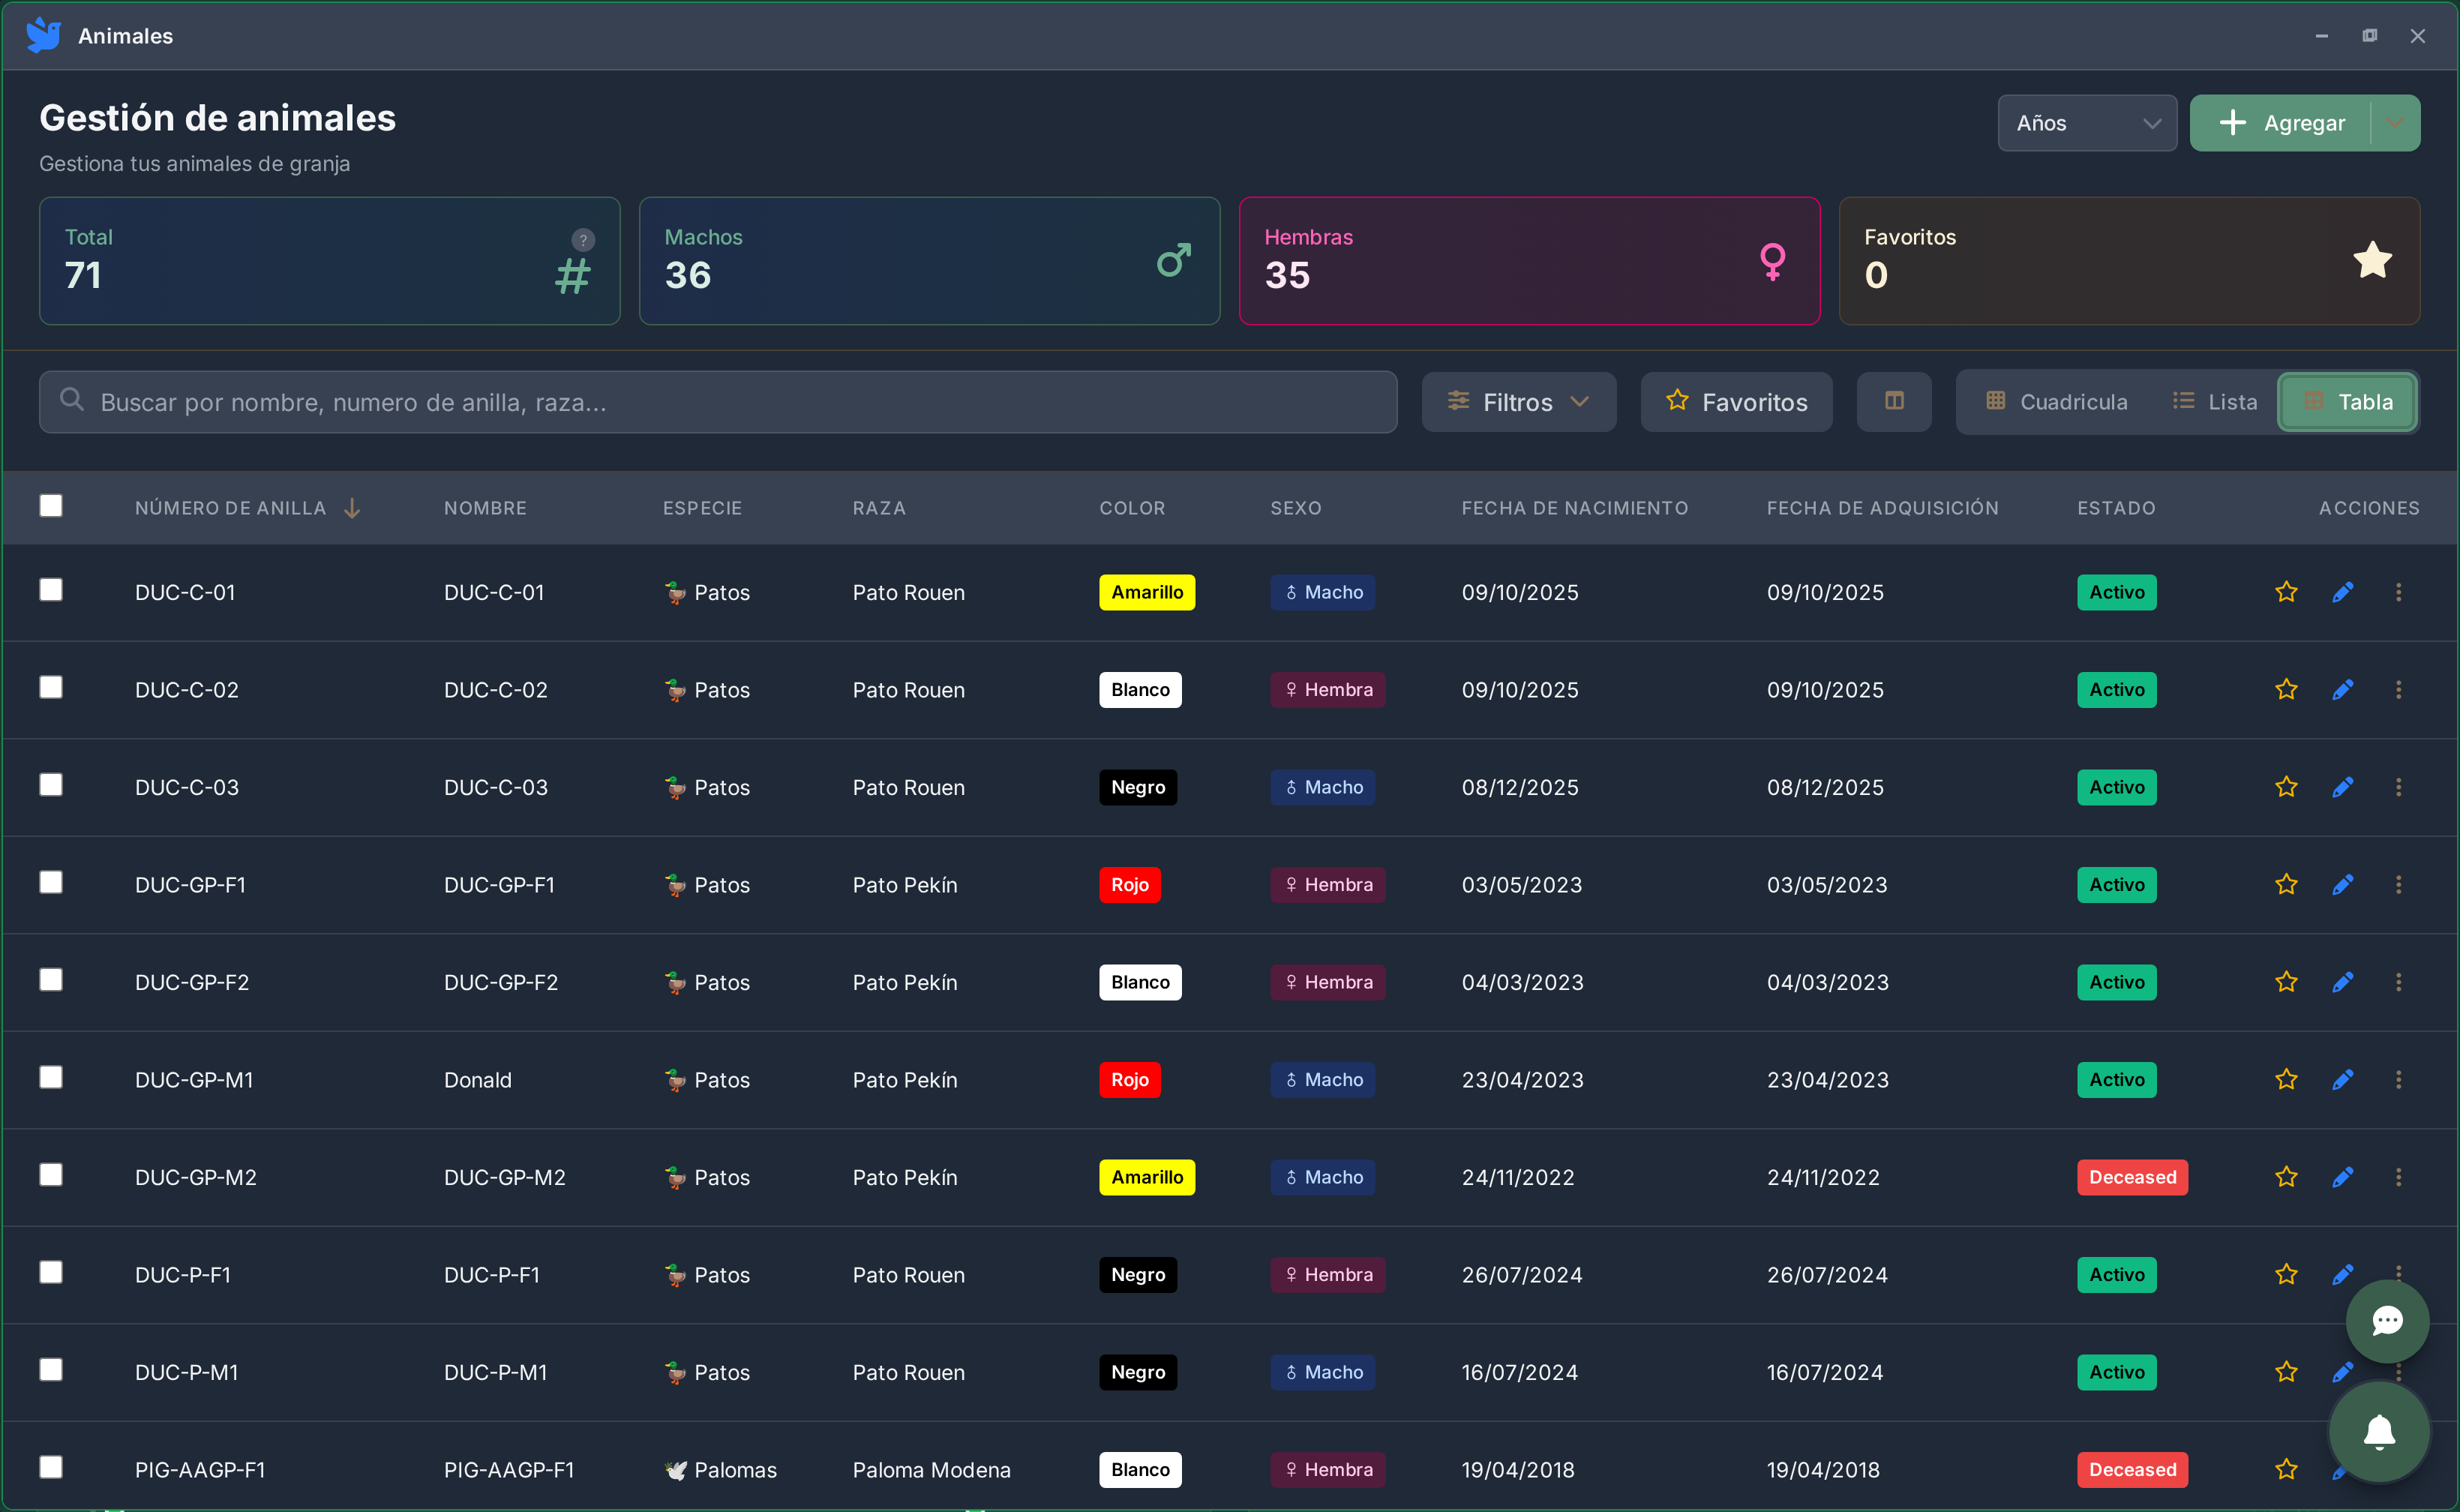Tick checkbox for DUC-GP-F2 row
Image resolution: width=2460 pixels, height=1512 pixels.
(51, 980)
